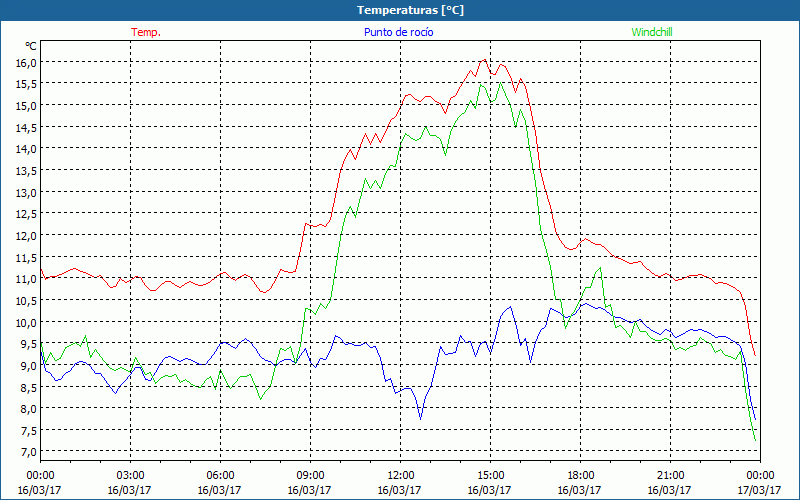The image size is (800, 500).
Task: Click the '14,5' y-axis value
Action: click(26, 128)
